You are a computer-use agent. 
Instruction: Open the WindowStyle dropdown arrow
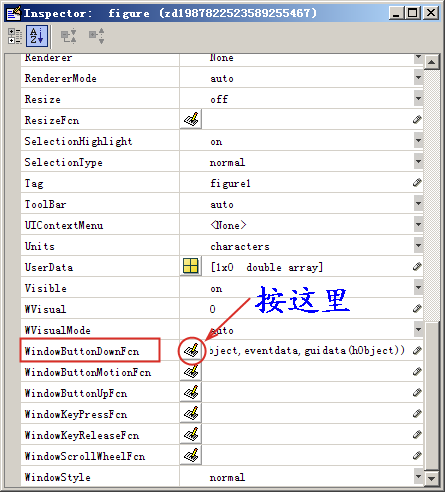tap(418, 477)
